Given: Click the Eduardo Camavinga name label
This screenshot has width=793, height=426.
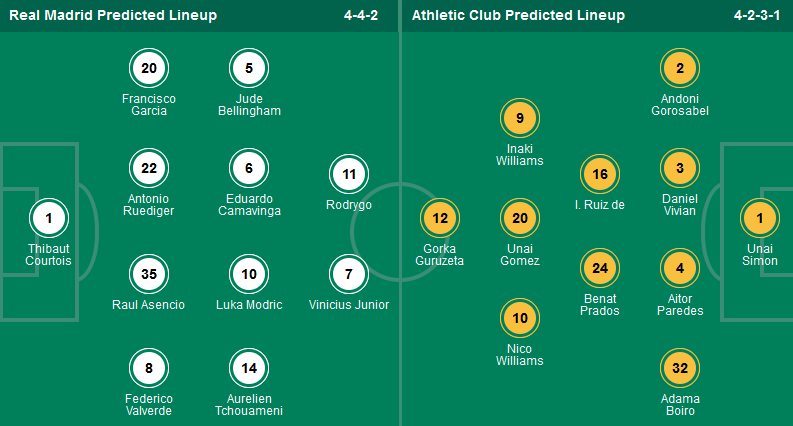Looking at the screenshot, I should pos(249,205).
